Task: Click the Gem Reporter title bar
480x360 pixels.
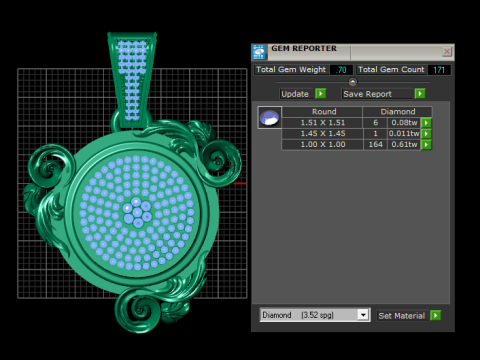Action: 353,52
